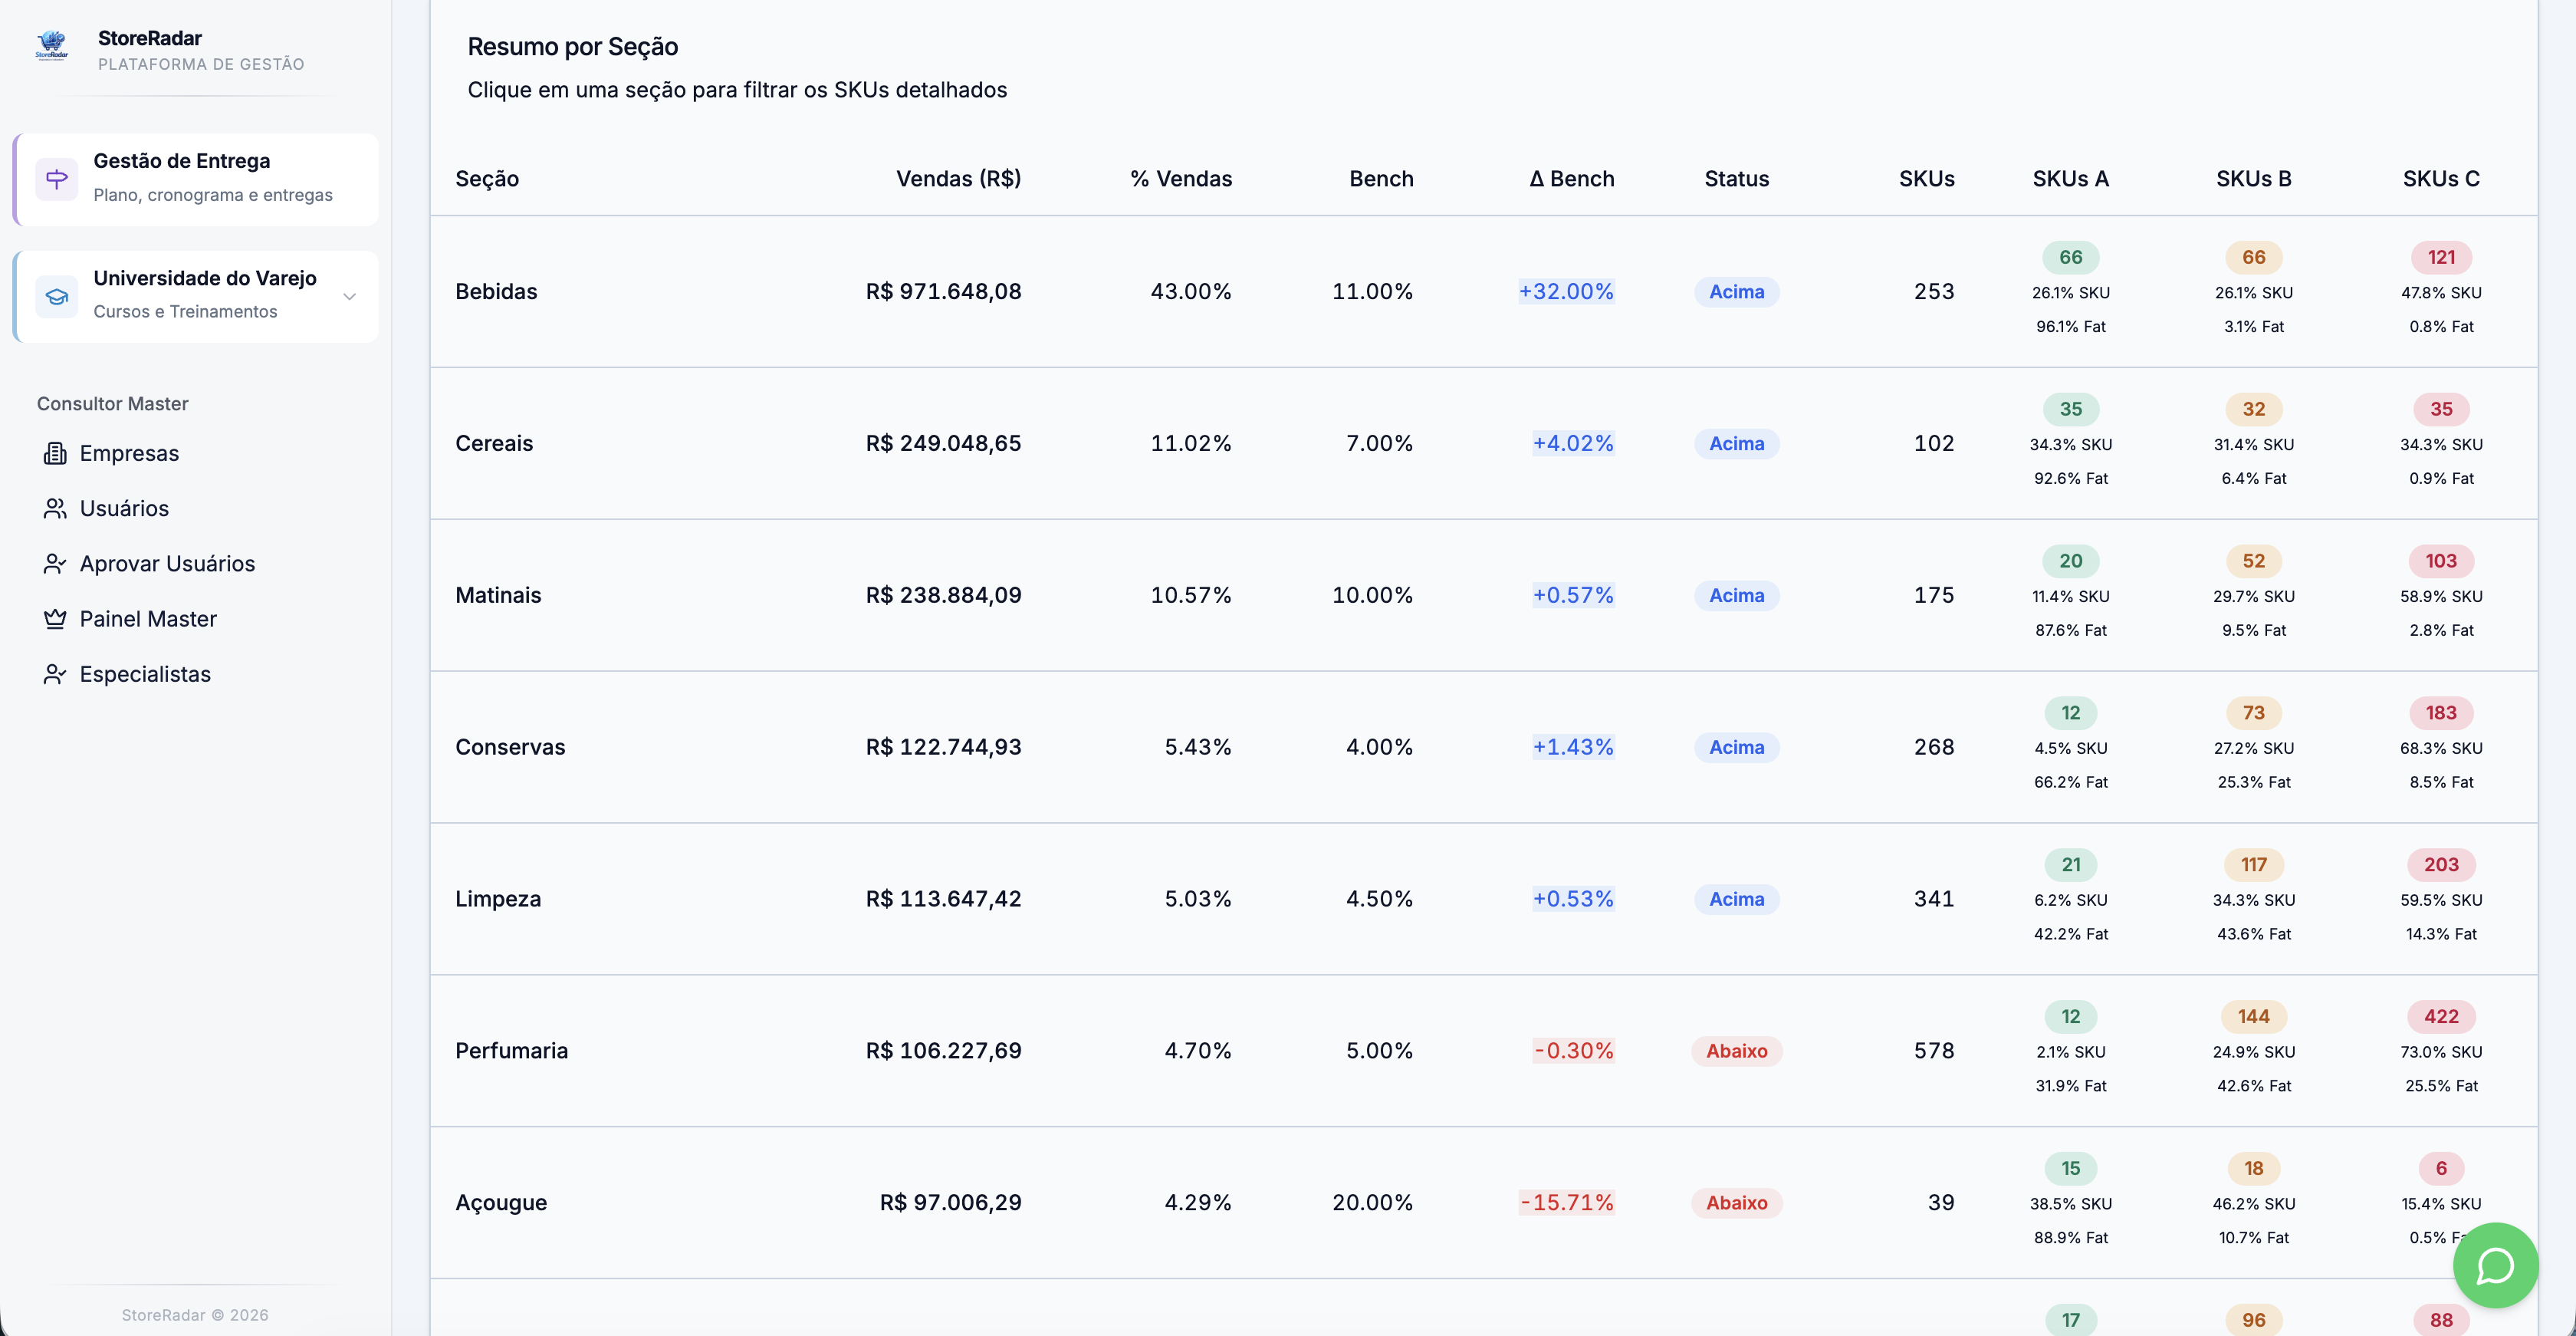Click Cereais sales value R$ 249.048,65

click(943, 443)
